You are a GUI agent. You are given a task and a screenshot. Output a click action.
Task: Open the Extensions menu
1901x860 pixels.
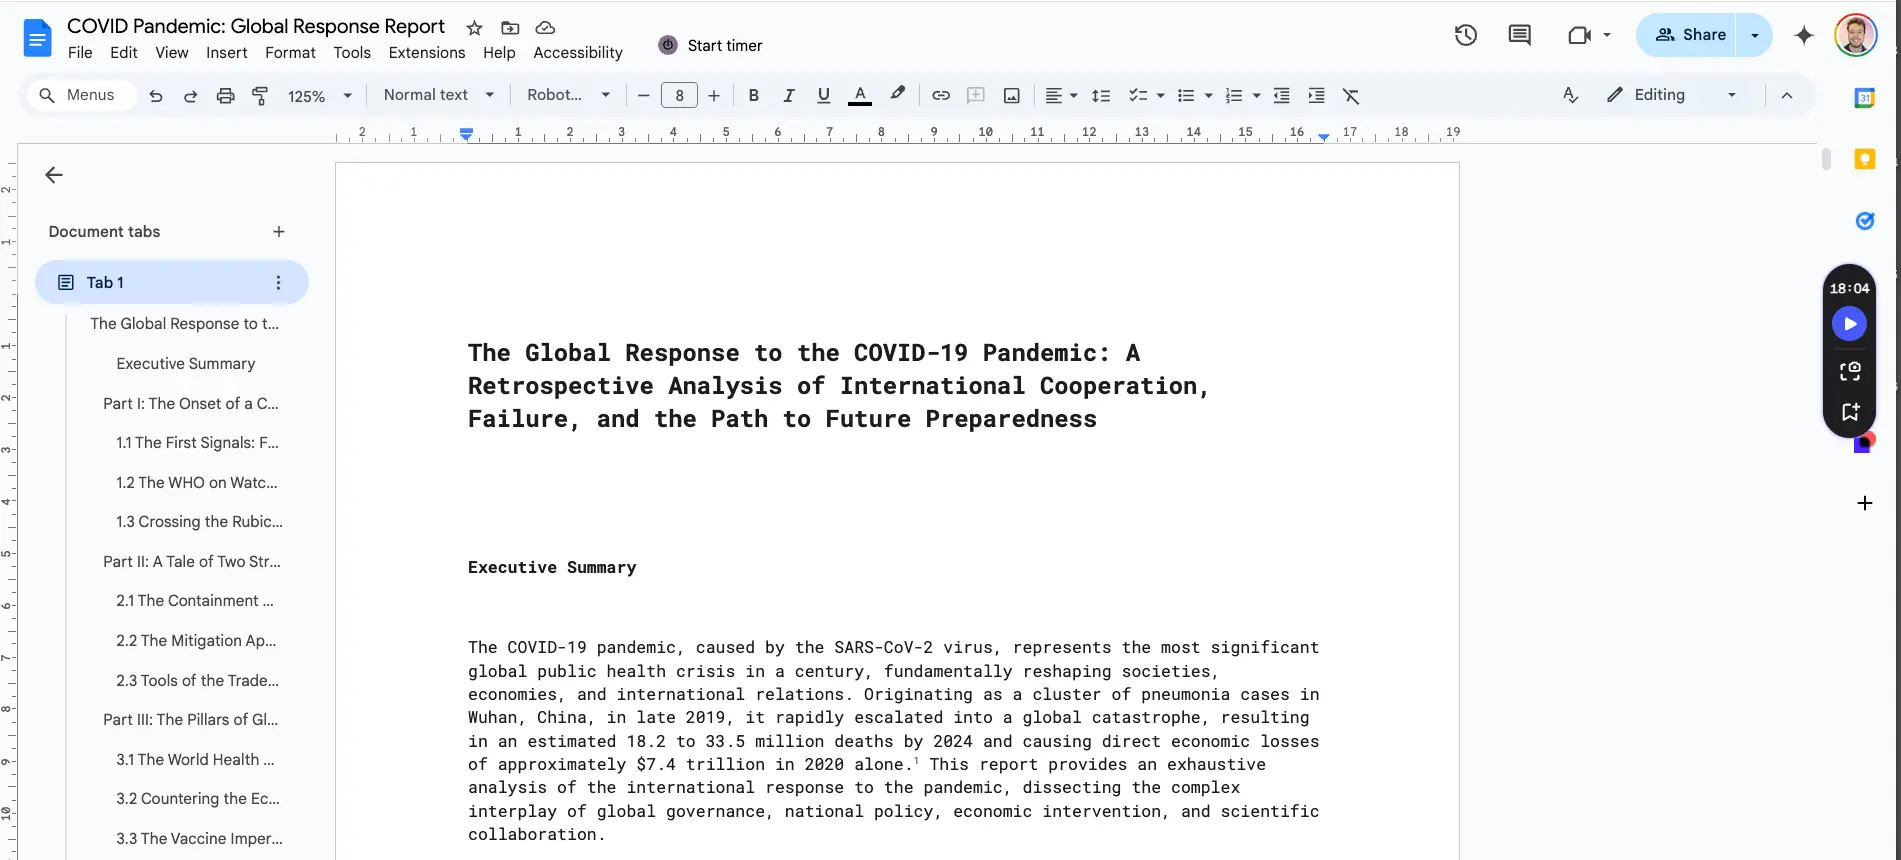426,52
